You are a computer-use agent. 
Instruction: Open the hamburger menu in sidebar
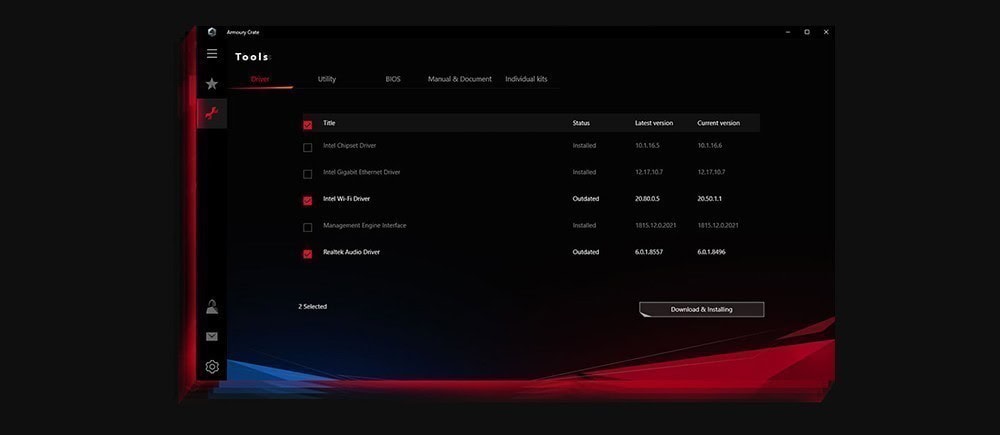coord(212,54)
